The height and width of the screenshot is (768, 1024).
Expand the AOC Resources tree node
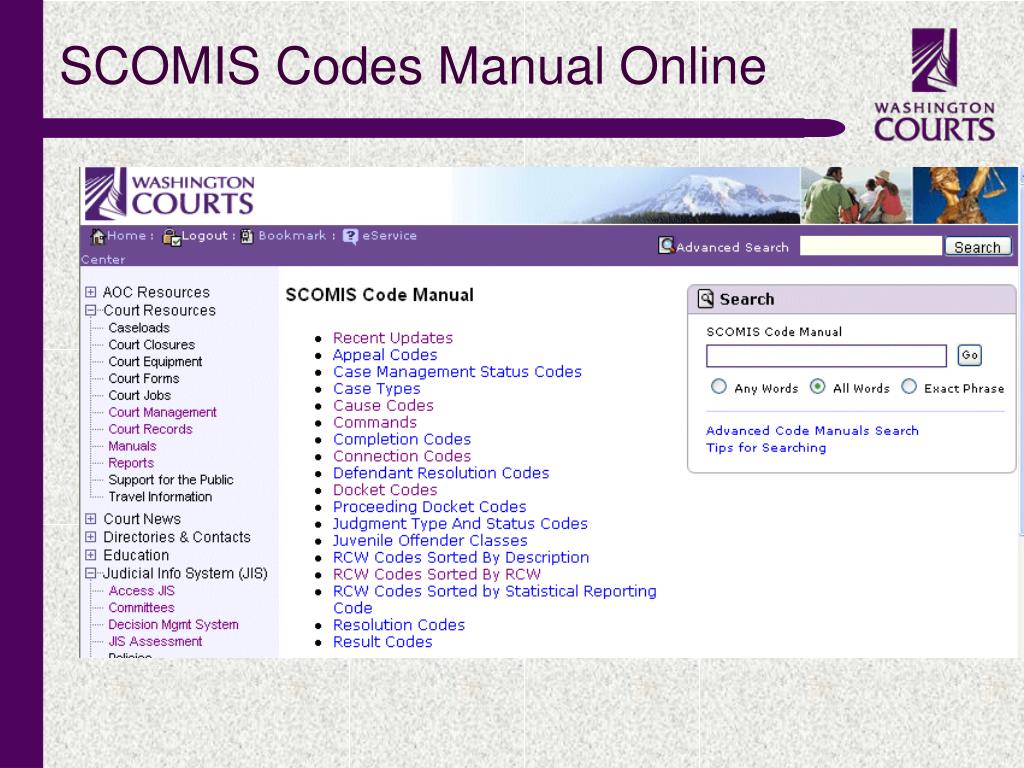[91, 292]
